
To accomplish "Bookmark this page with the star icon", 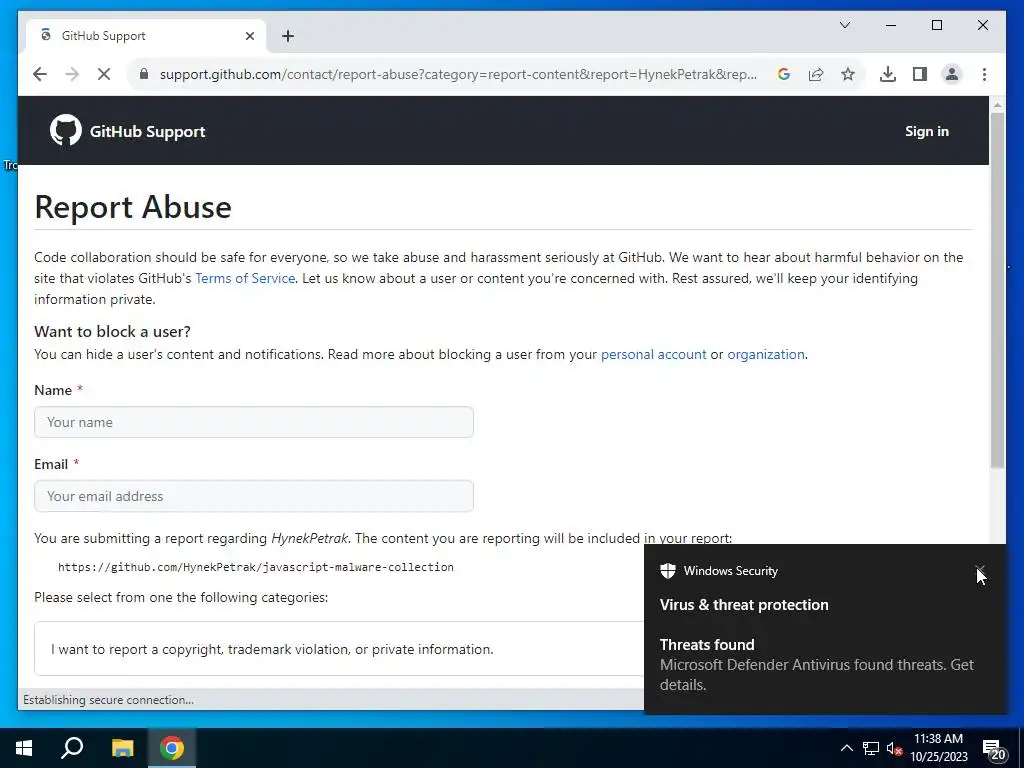I will [848, 74].
